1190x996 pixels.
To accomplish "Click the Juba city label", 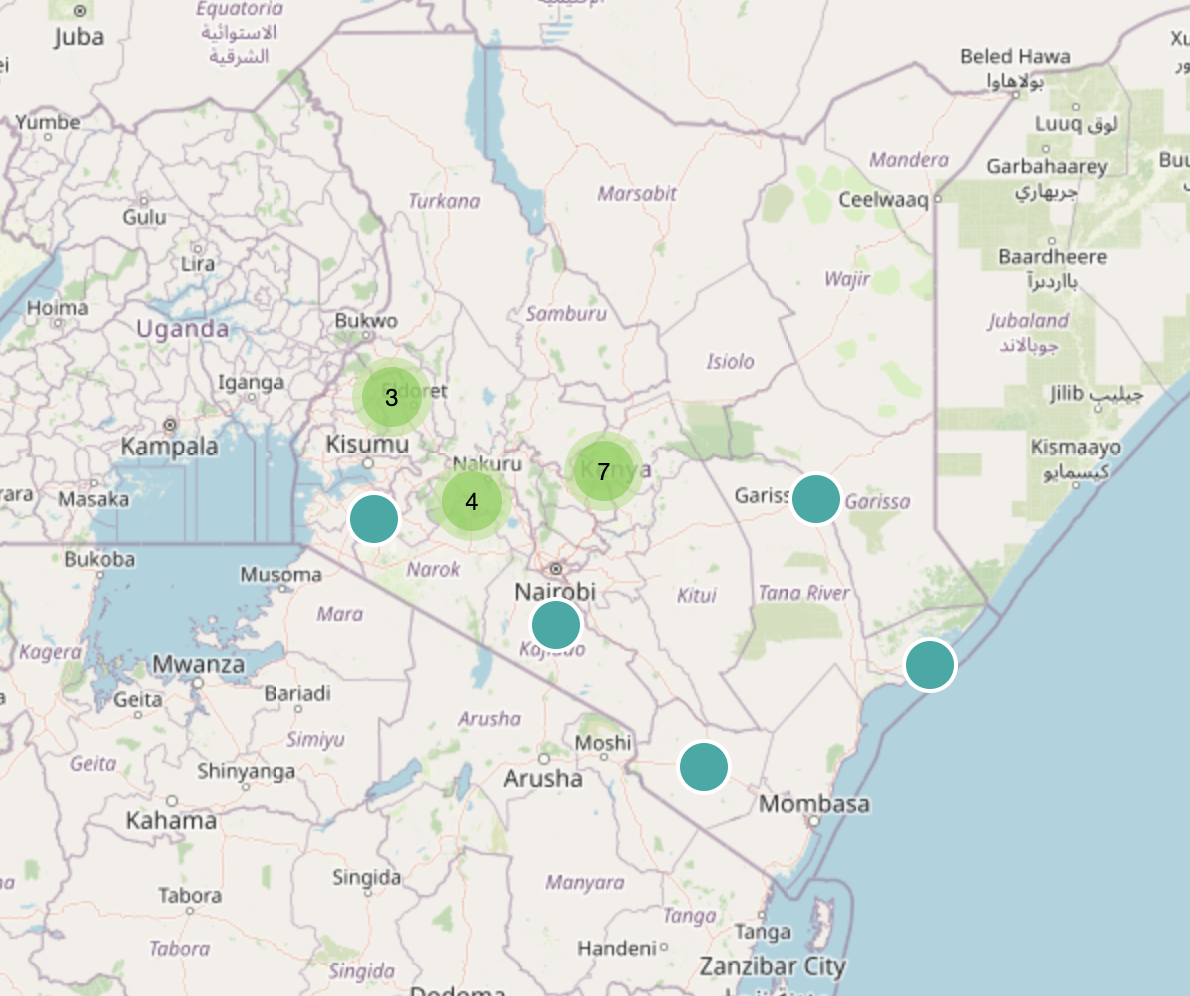I will (x=79, y=37).
